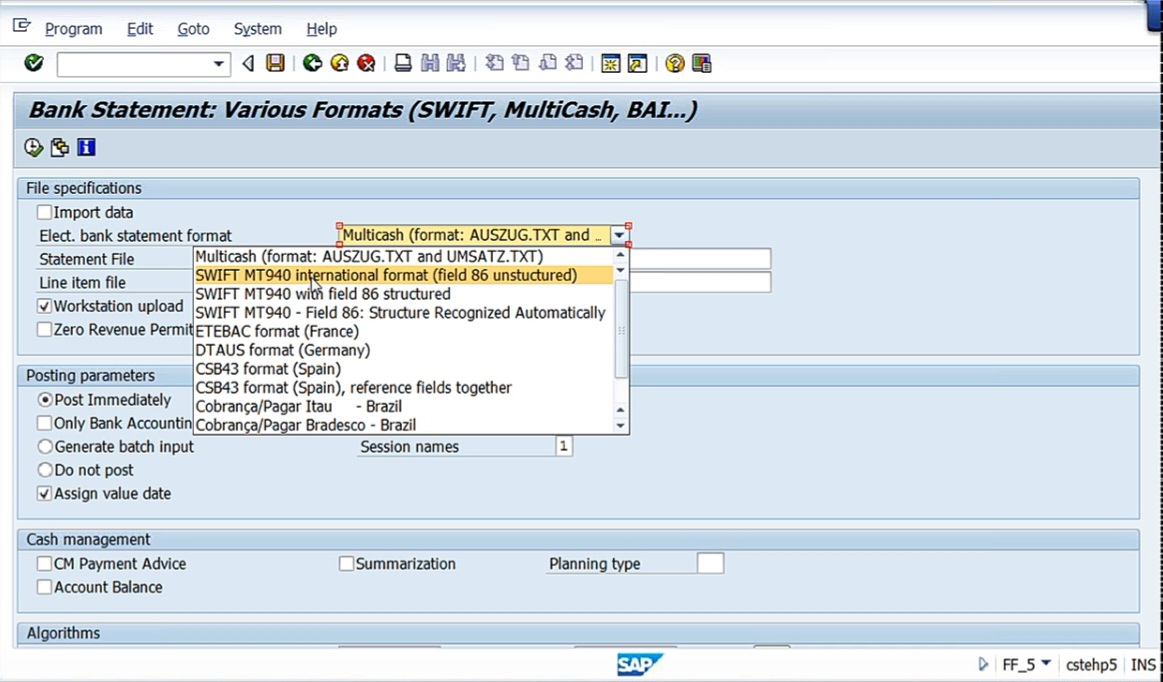Screen dimensions: 1163x682
Task: Open the System menu
Action: click(x=257, y=29)
